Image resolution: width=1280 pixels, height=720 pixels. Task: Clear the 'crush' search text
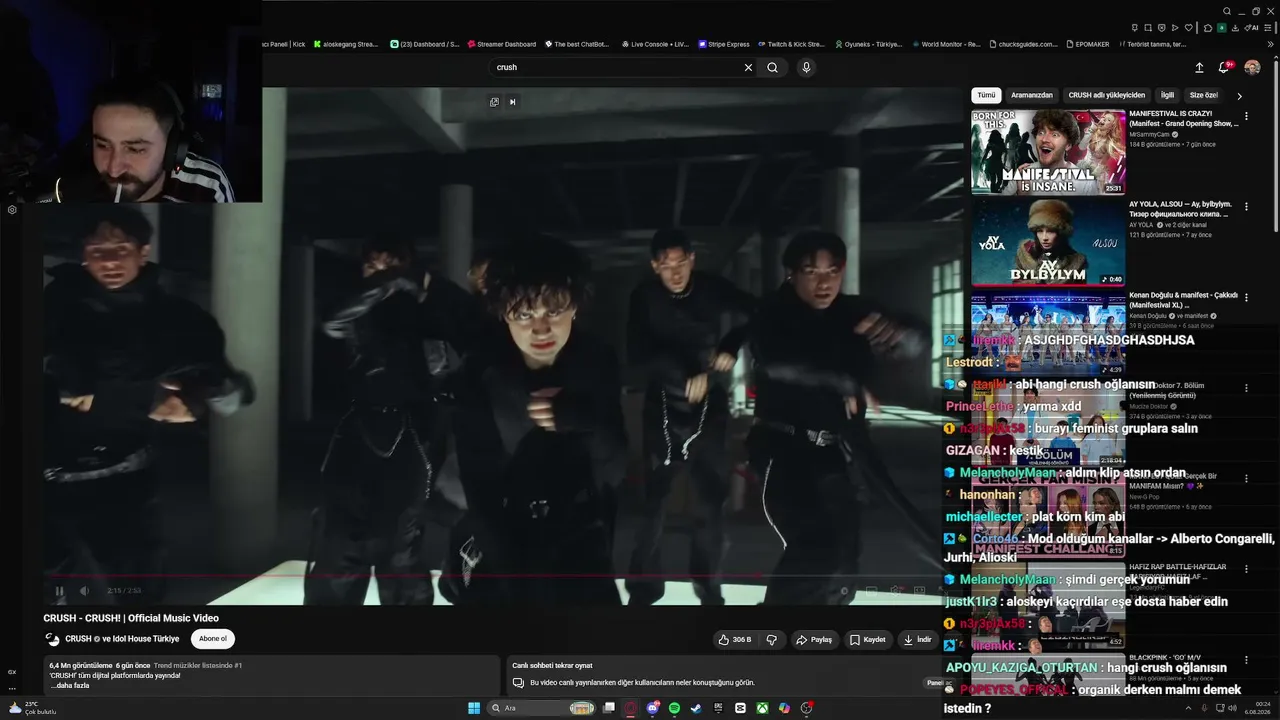point(748,67)
